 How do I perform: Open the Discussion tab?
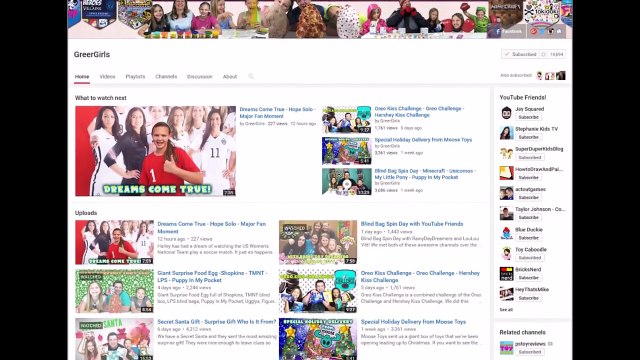(200, 77)
